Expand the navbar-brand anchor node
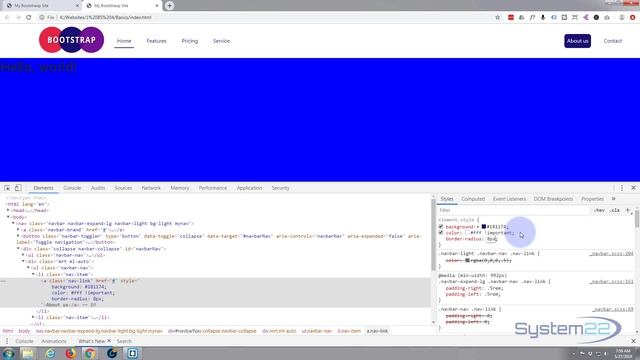 pos(18,229)
